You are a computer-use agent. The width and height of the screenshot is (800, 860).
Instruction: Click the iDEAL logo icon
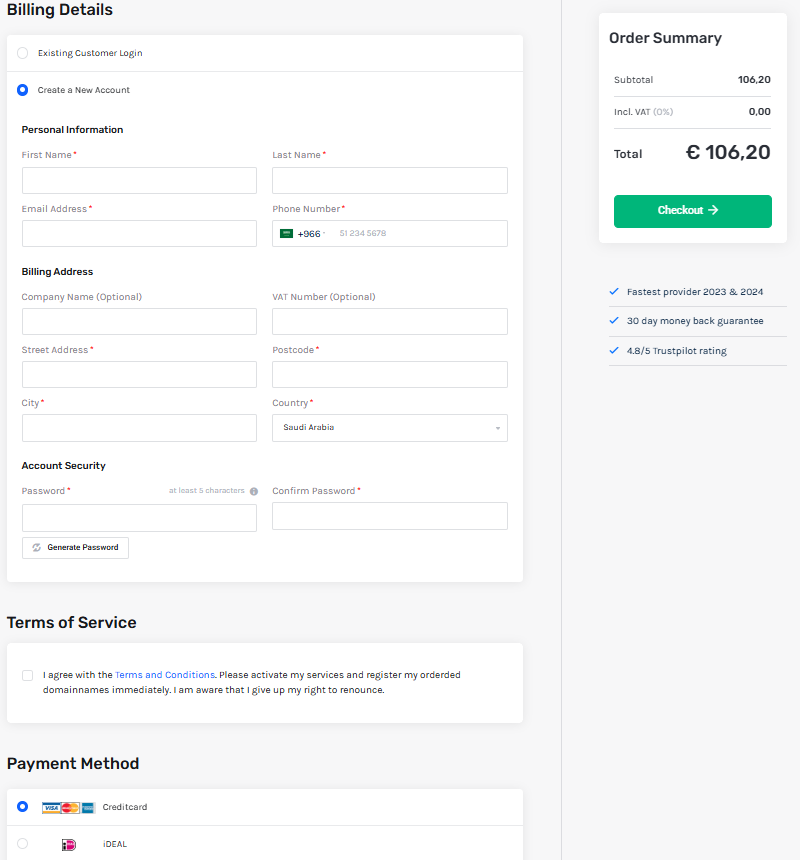click(x=69, y=845)
